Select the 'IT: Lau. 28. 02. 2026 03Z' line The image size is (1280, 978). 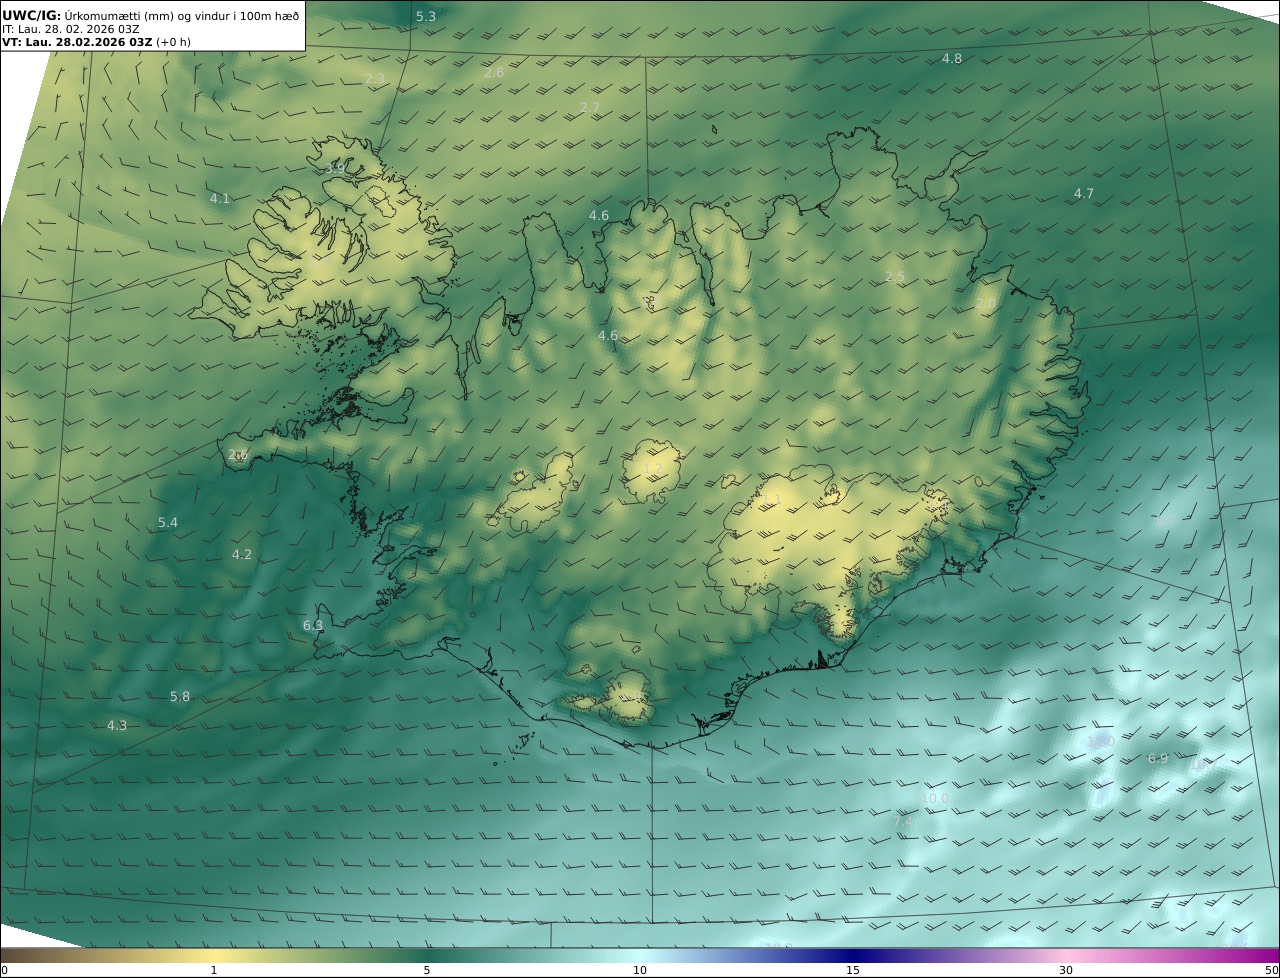[70, 29]
